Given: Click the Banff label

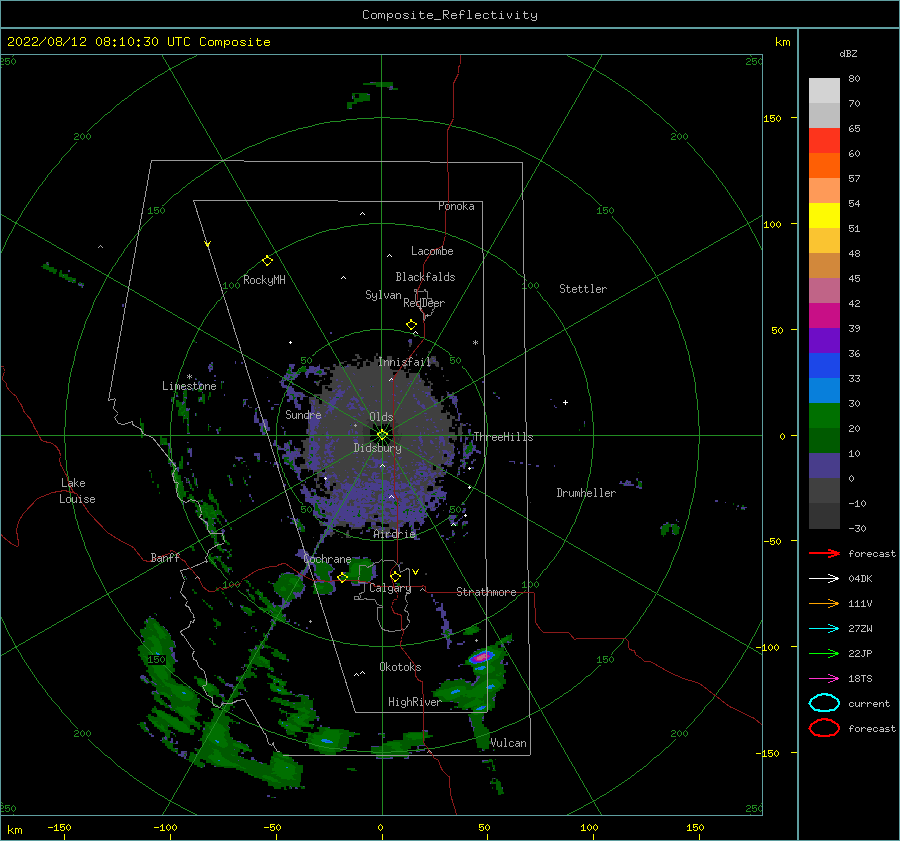Looking at the screenshot, I should click(x=165, y=557).
